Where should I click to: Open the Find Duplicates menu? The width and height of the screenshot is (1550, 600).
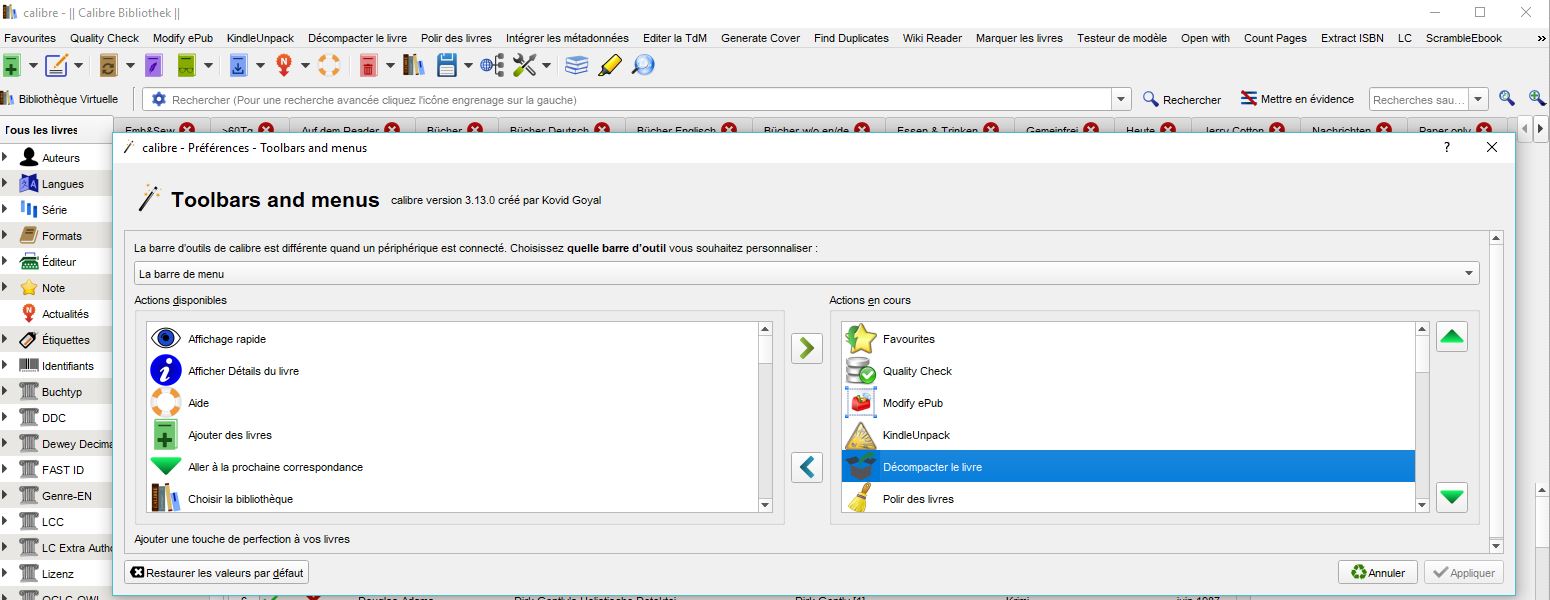click(851, 38)
